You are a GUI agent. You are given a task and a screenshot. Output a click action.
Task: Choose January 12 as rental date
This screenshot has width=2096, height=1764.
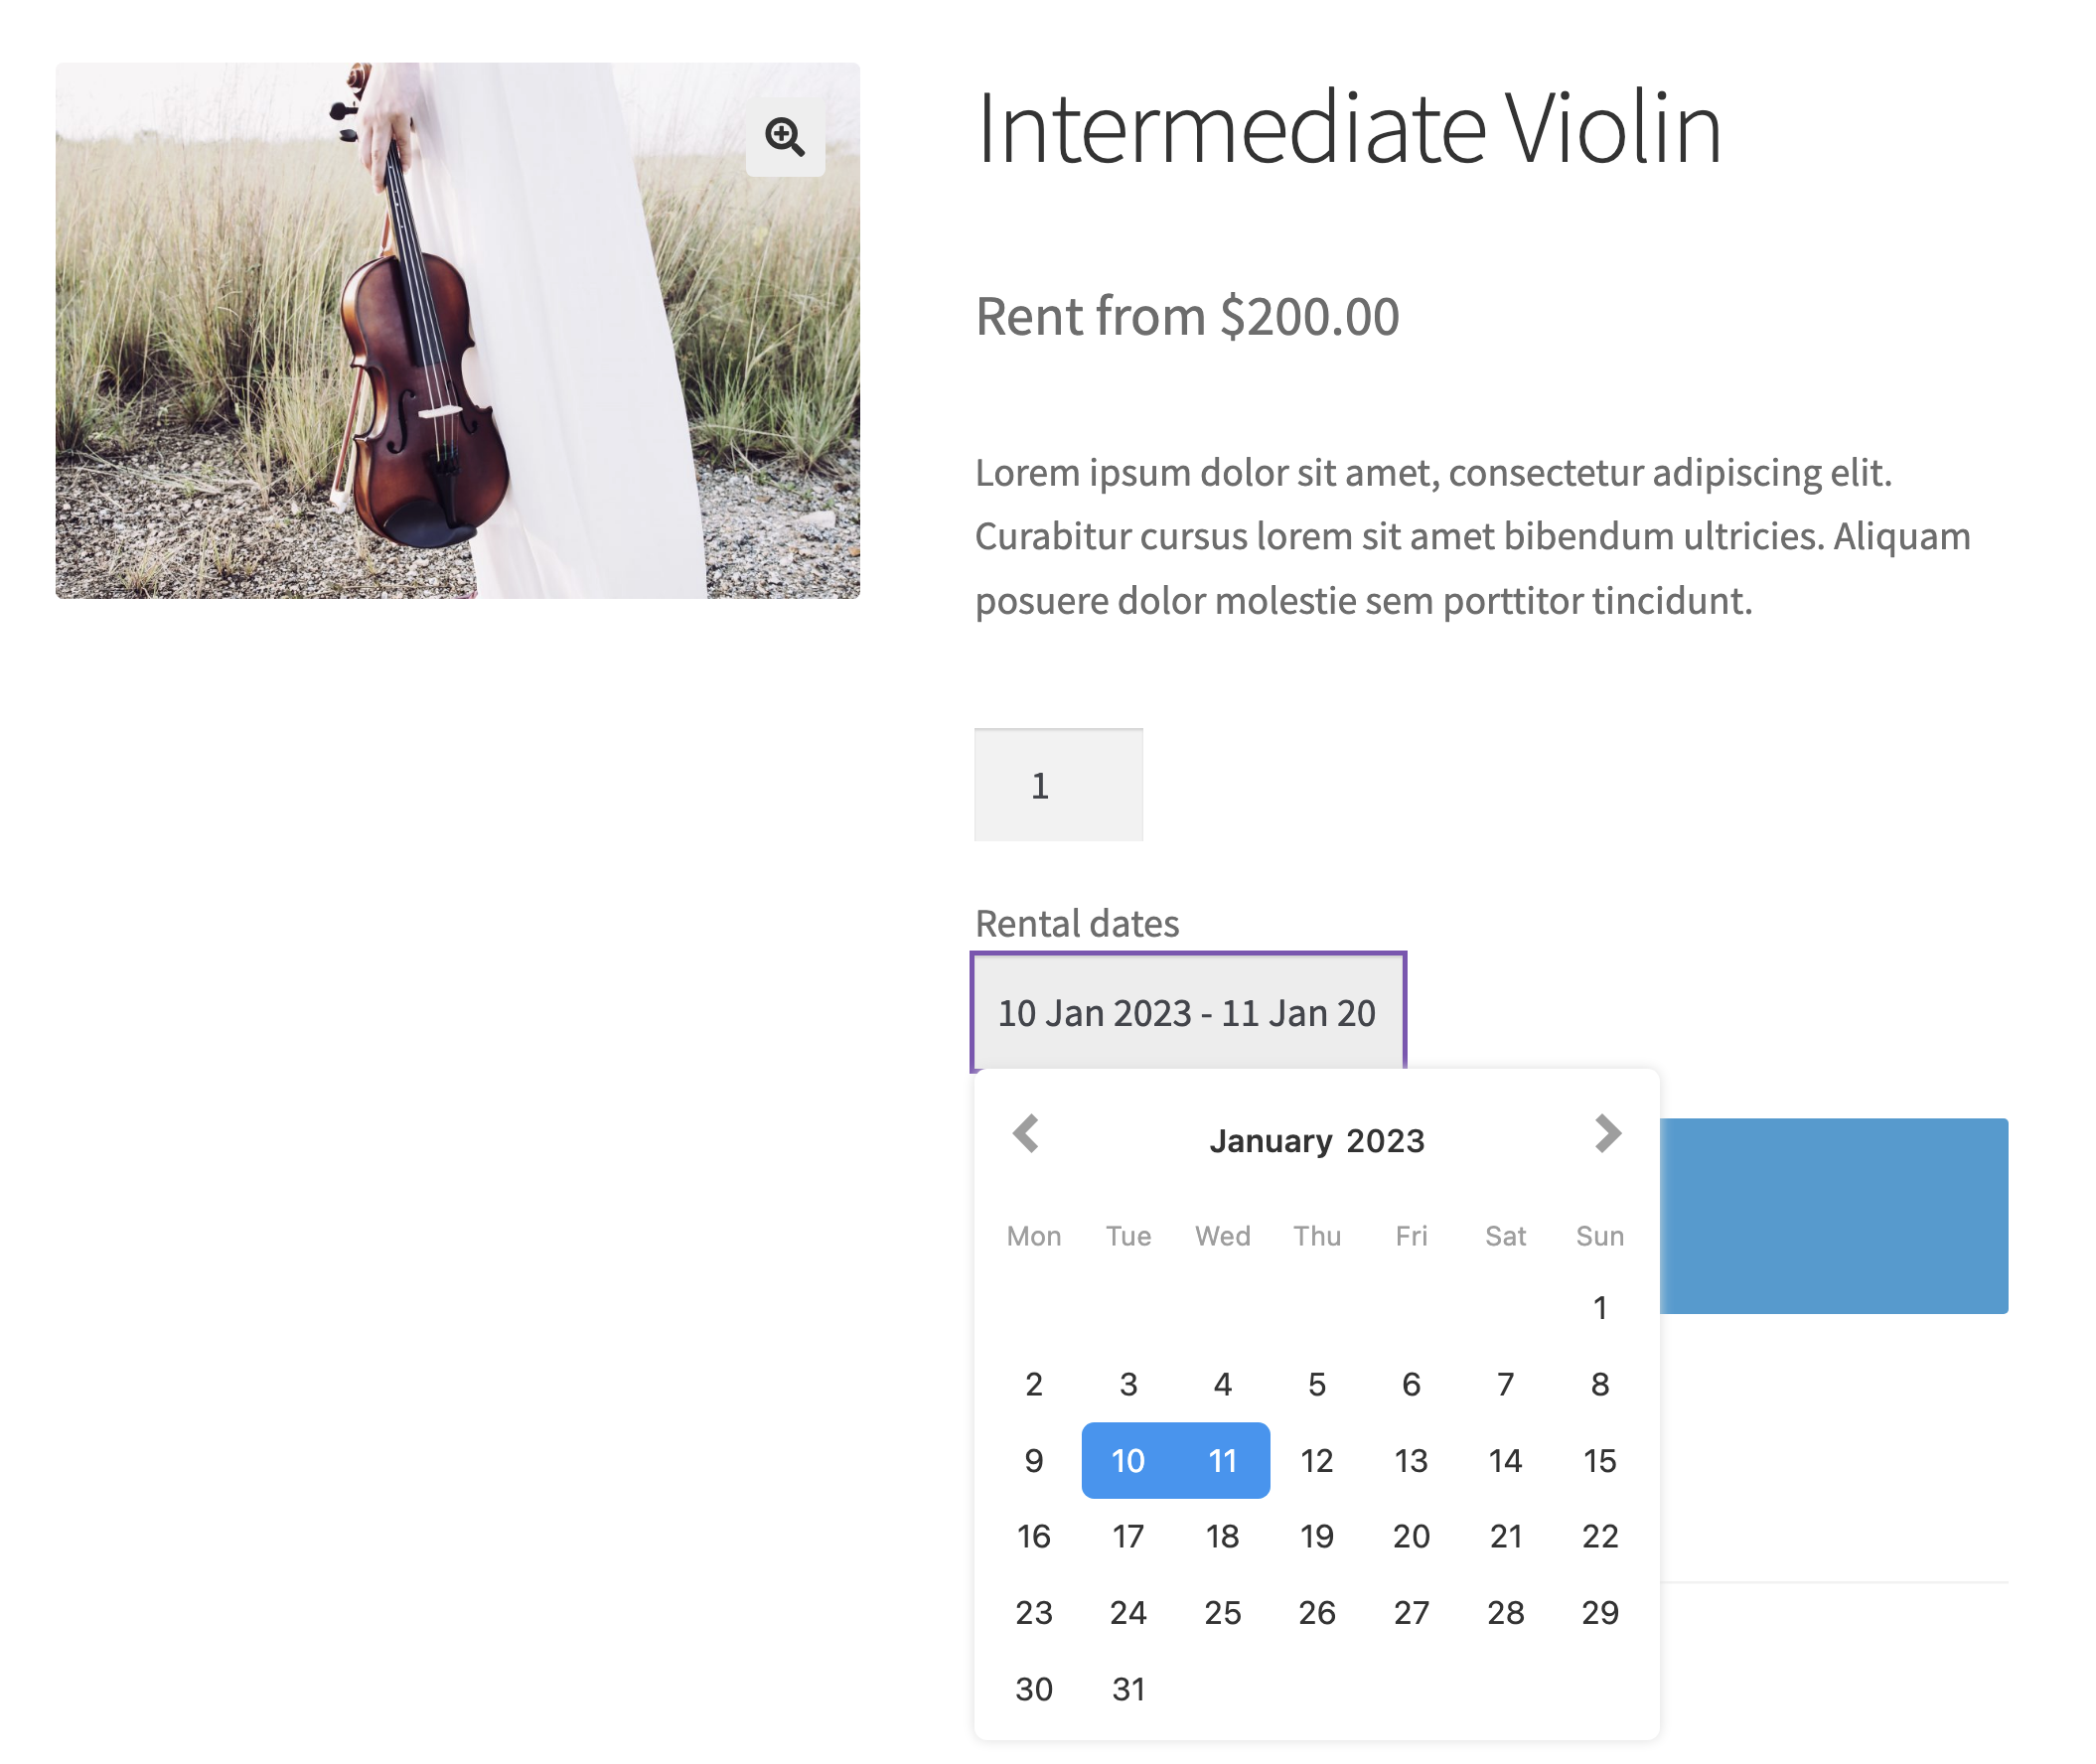coord(1316,1461)
